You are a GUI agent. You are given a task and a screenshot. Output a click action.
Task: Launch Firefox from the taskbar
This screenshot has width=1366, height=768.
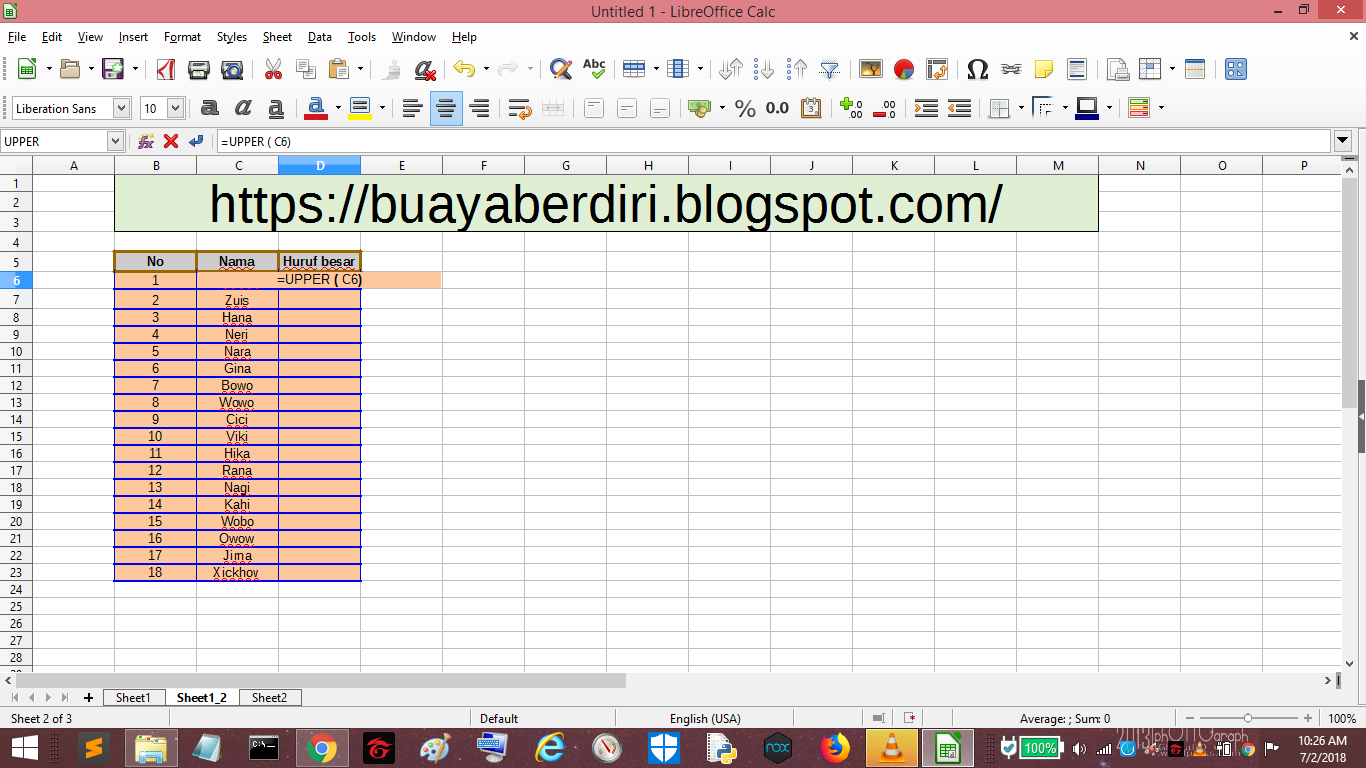click(x=833, y=747)
